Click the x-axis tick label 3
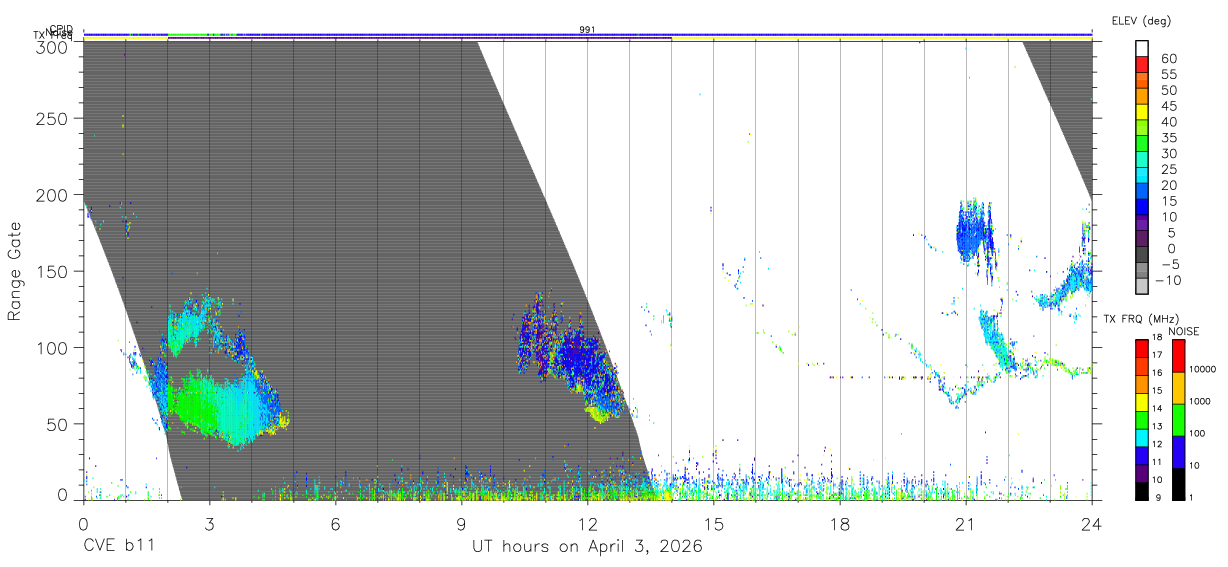Viewport: 1228px width, 567px height. click(x=209, y=523)
